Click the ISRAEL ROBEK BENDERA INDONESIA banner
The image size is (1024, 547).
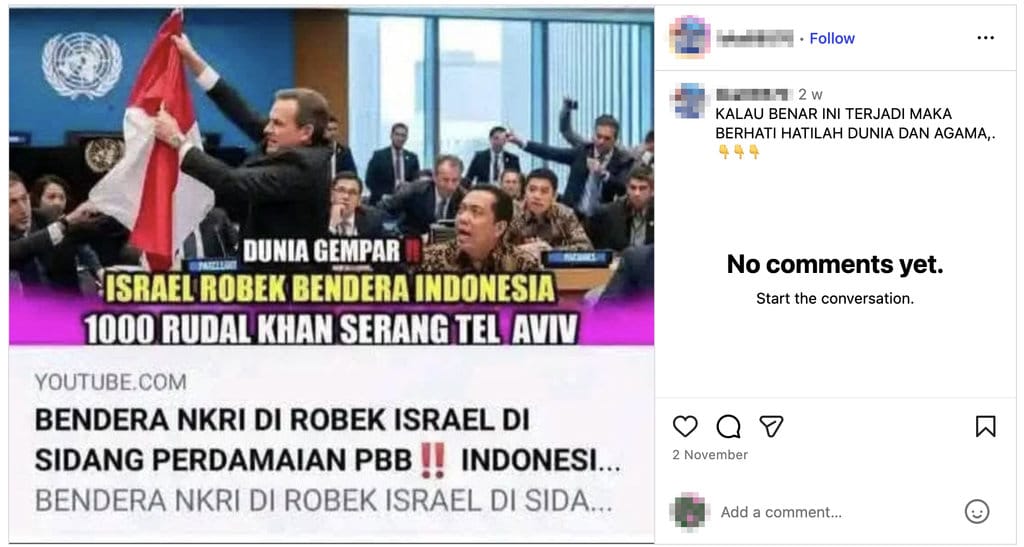pos(330,289)
